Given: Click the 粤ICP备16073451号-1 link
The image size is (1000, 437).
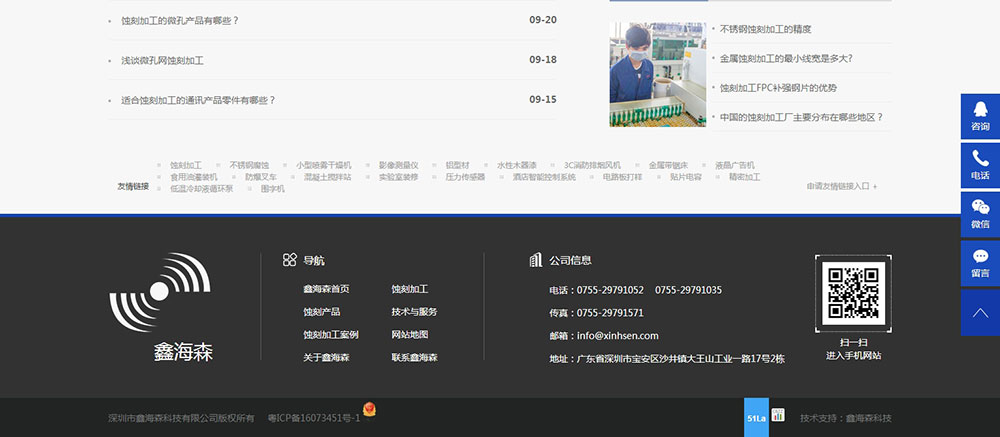Looking at the screenshot, I should pyautogui.click(x=313, y=418).
